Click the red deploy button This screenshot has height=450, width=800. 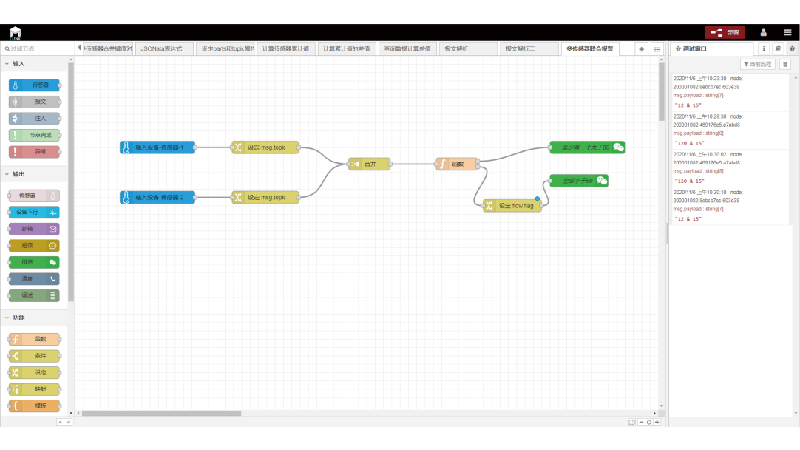click(725, 32)
